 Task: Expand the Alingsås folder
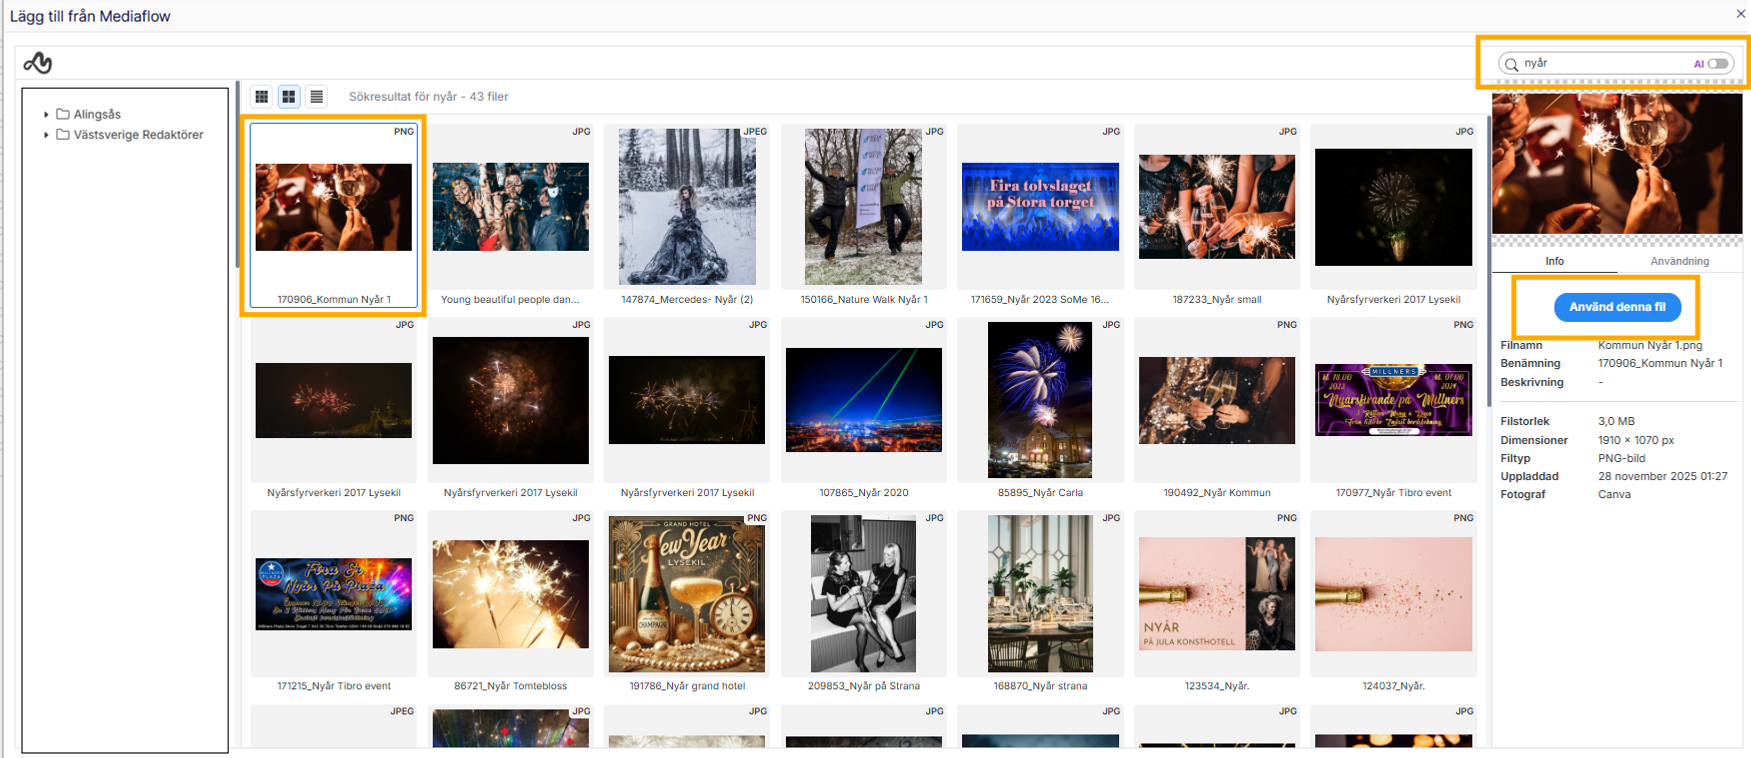click(46, 114)
